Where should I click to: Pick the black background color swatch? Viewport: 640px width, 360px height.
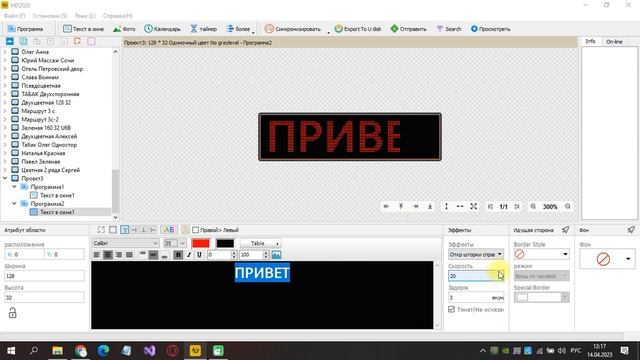point(225,243)
